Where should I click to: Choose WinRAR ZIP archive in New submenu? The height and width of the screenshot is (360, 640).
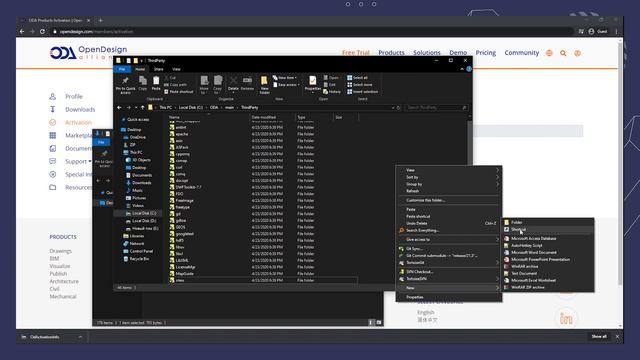pyautogui.click(x=548, y=287)
